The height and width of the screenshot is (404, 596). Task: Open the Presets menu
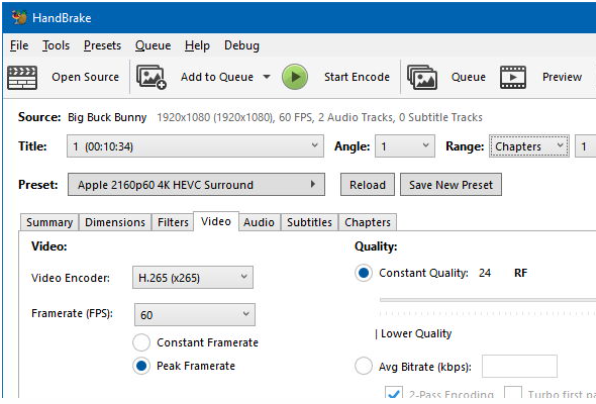click(102, 46)
